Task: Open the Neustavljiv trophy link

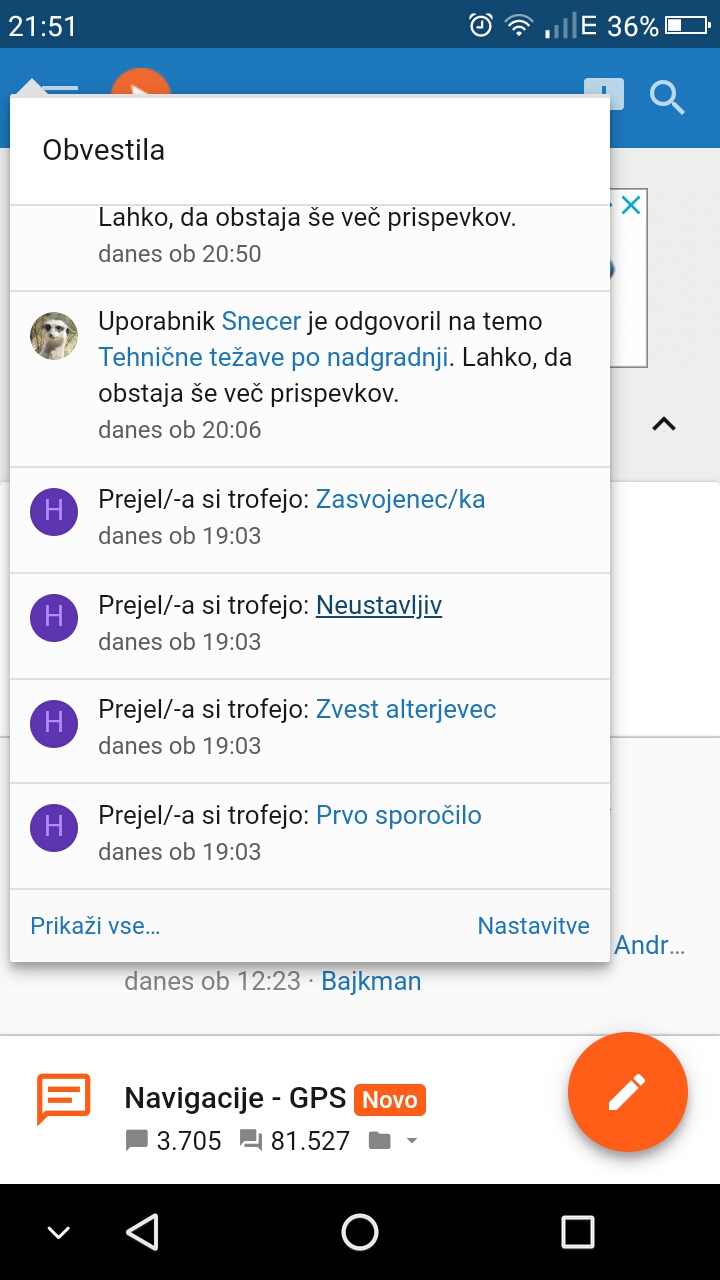Action: 379,605
